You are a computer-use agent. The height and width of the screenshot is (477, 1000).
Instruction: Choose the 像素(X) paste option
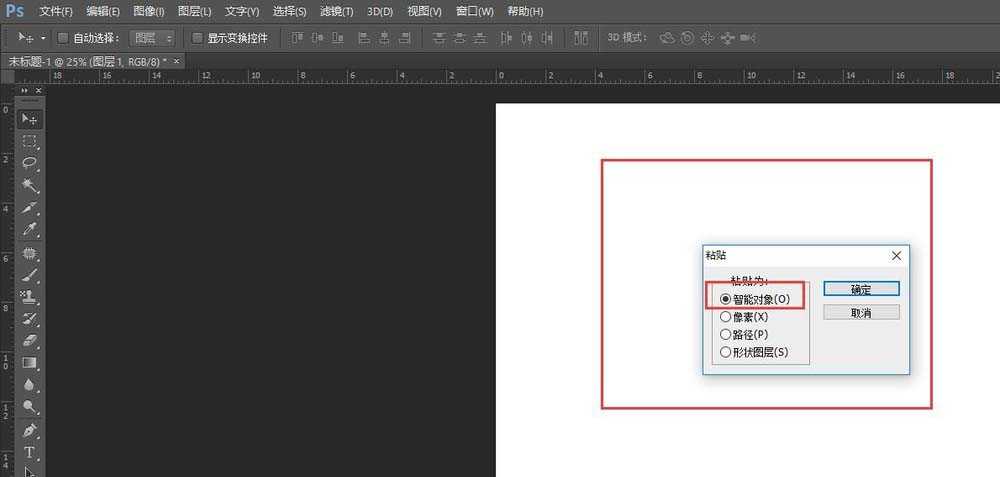(x=726, y=317)
